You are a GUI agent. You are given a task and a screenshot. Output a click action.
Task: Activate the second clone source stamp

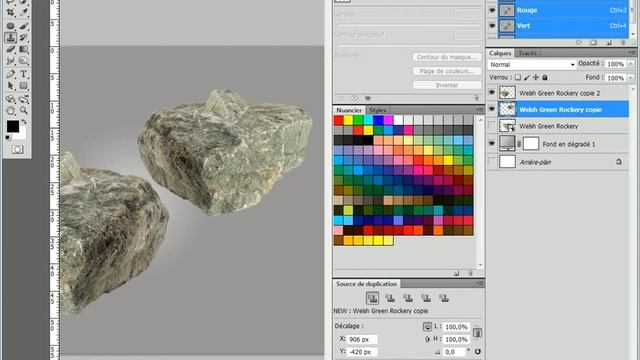390,298
